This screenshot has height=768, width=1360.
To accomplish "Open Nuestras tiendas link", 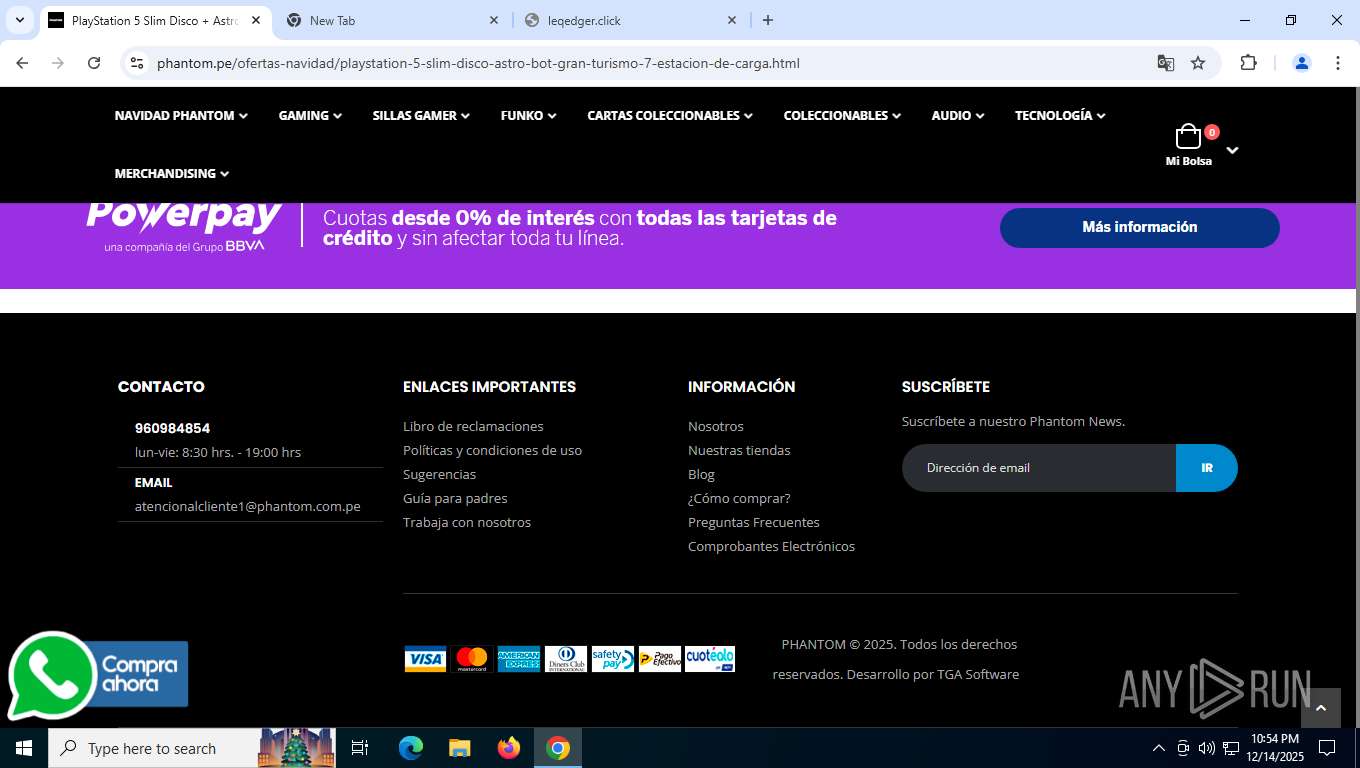I will pyautogui.click(x=739, y=450).
